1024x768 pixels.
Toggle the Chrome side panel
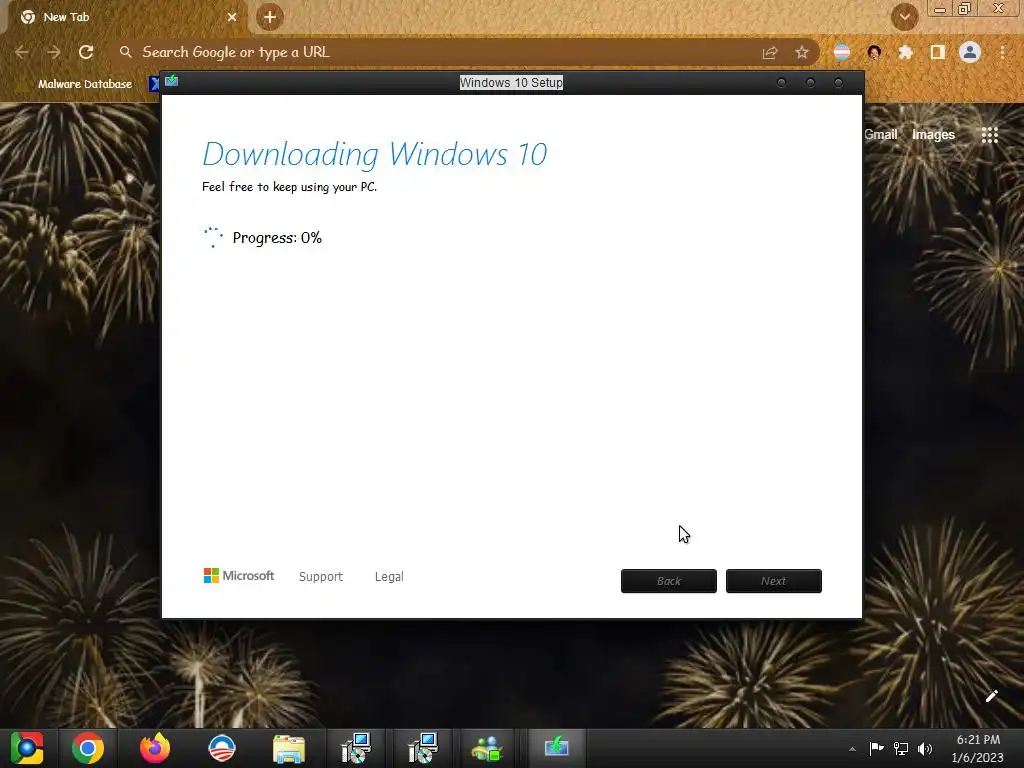tap(938, 52)
